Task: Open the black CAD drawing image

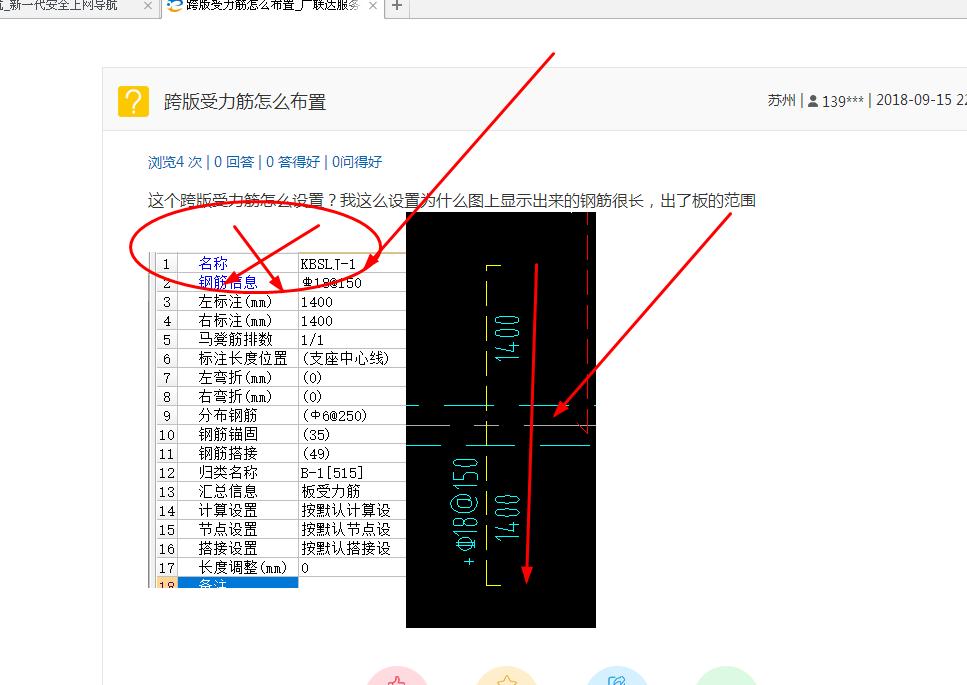Action: point(501,420)
